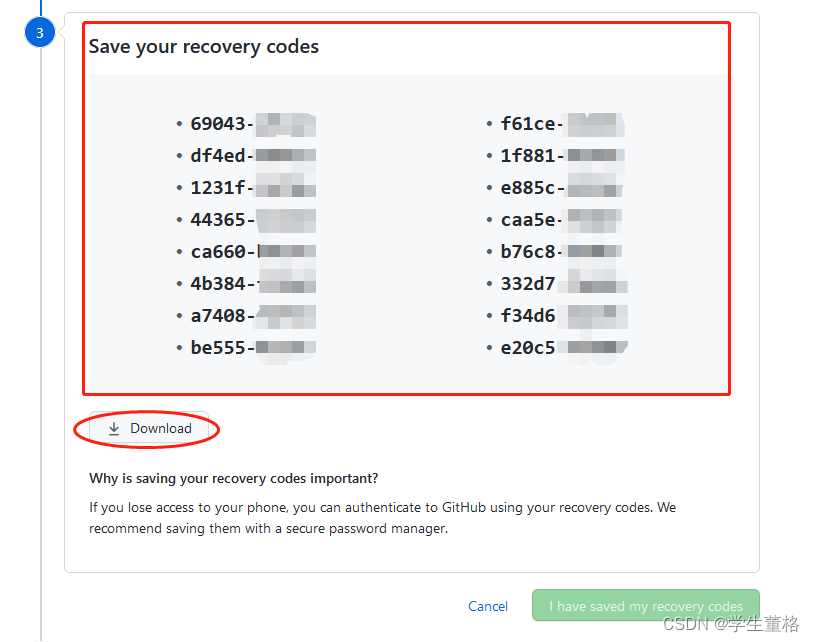The width and height of the screenshot is (815, 642).
Task: Select recovery code starting with 4b384
Action: (x=253, y=284)
